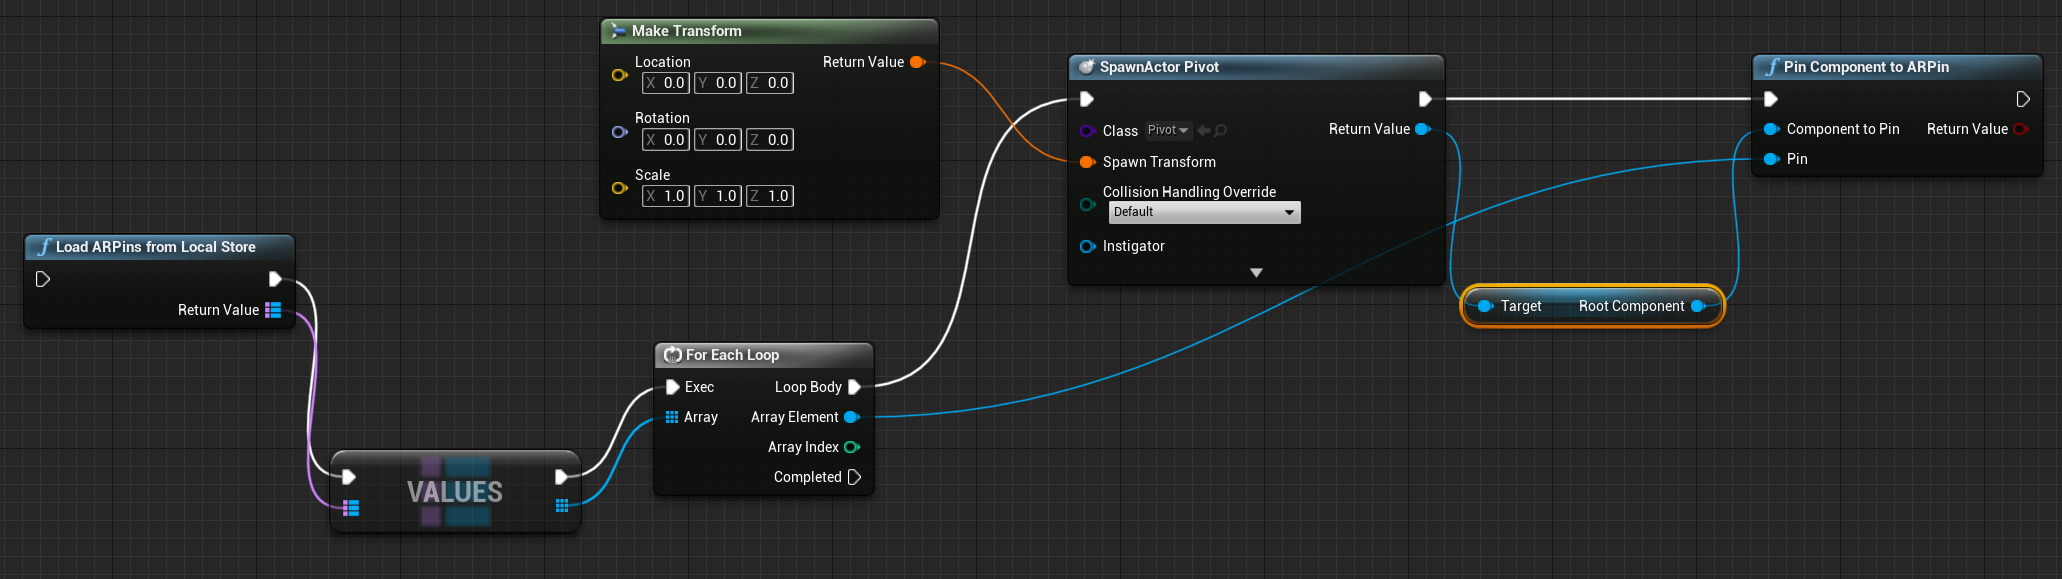Image resolution: width=2062 pixels, height=579 pixels.
Task: Edit Location Y value field
Action: [x=718, y=83]
